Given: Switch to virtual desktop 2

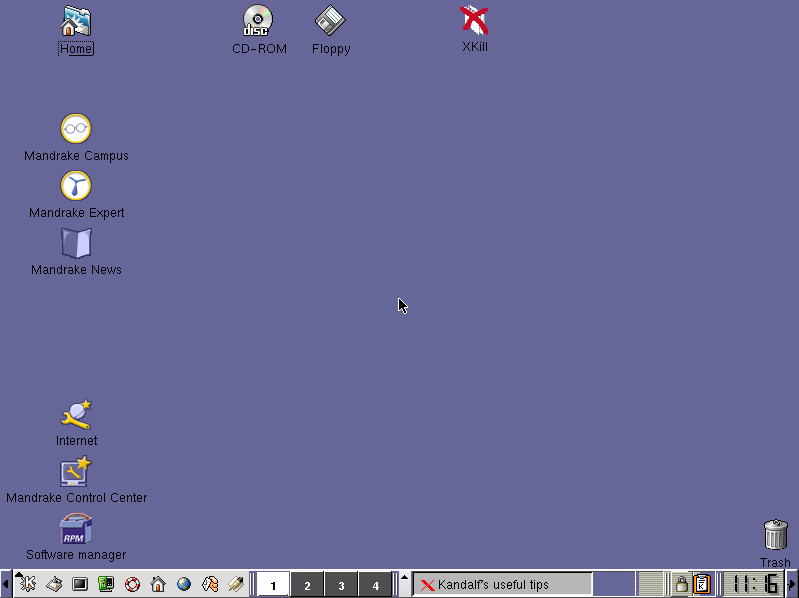Looking at the screenshot, I should pos(307,585).
